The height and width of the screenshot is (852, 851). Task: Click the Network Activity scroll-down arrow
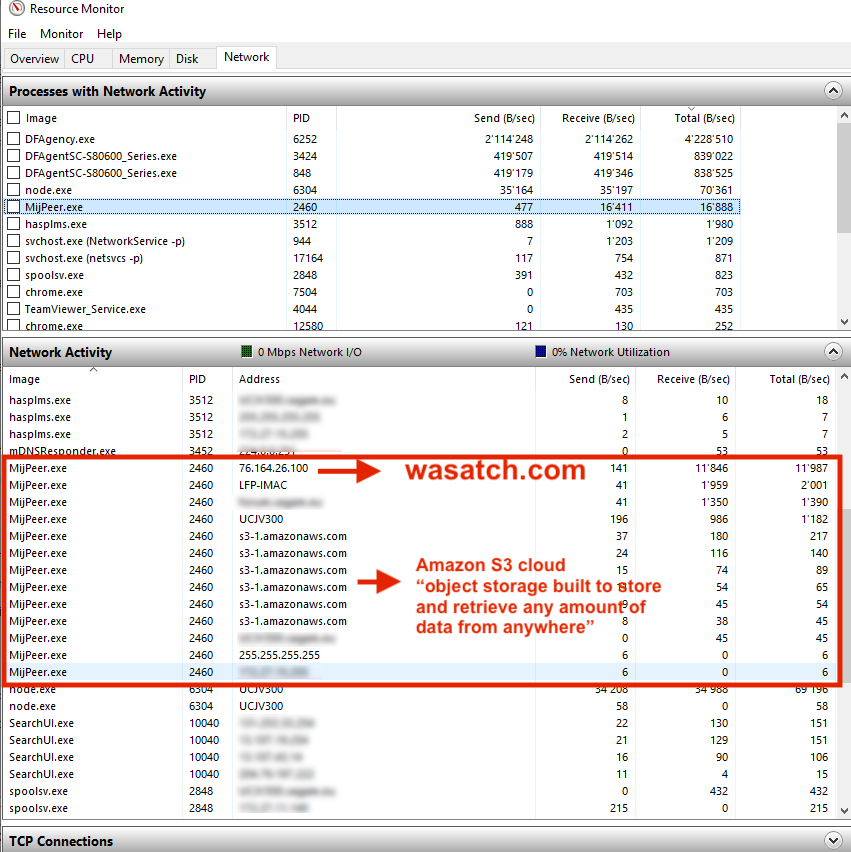pos(844,811)
